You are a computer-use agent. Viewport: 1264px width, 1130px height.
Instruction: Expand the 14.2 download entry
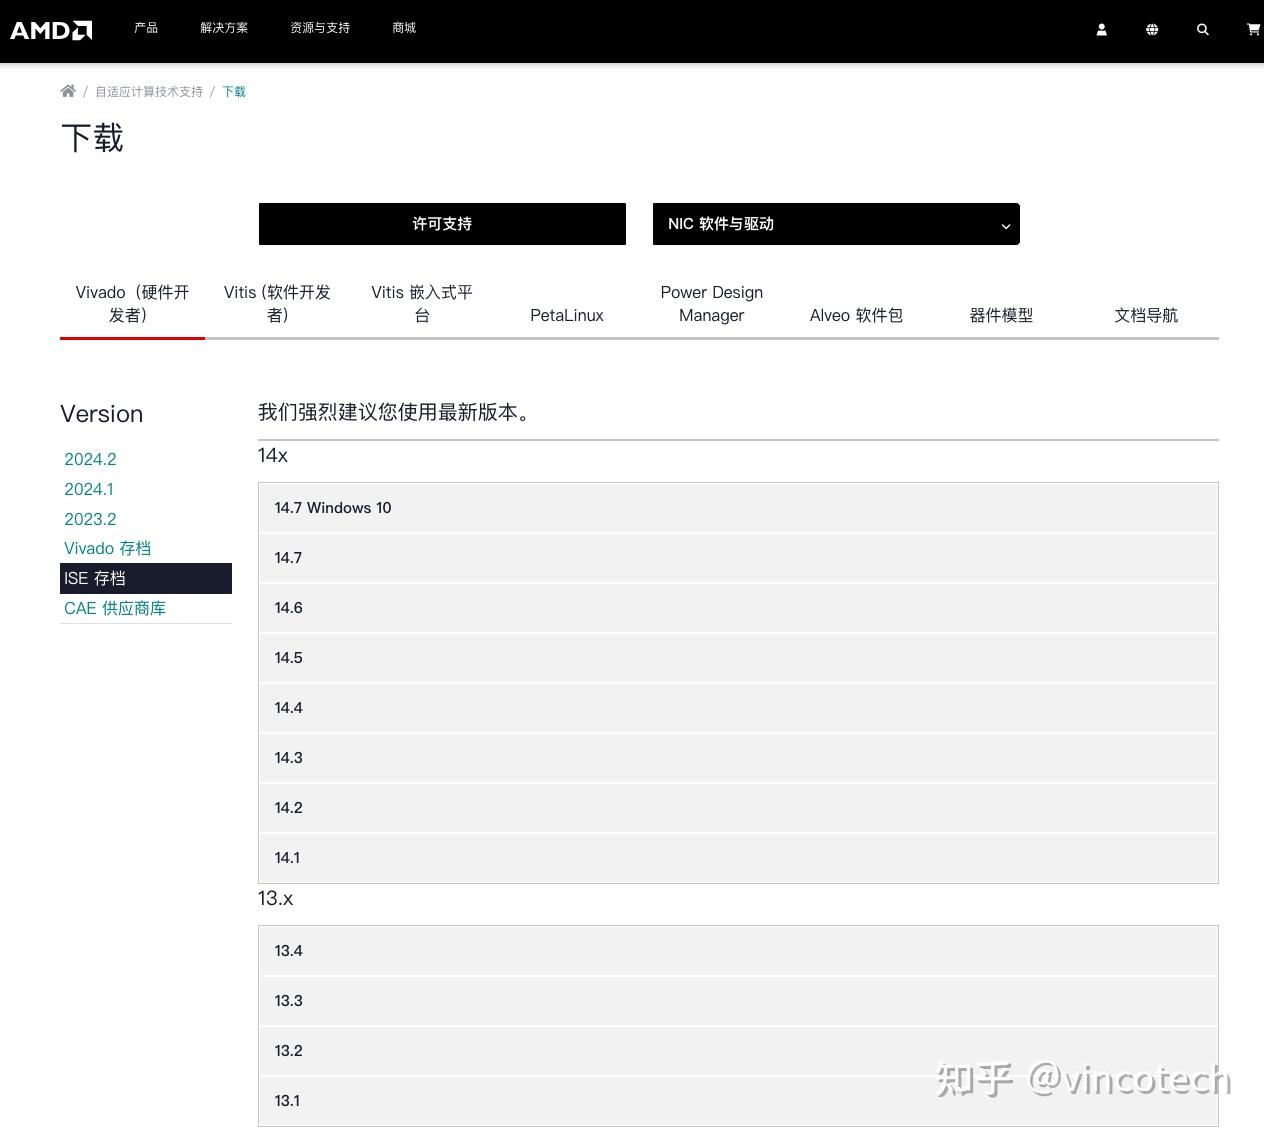(x=739, y=807)
